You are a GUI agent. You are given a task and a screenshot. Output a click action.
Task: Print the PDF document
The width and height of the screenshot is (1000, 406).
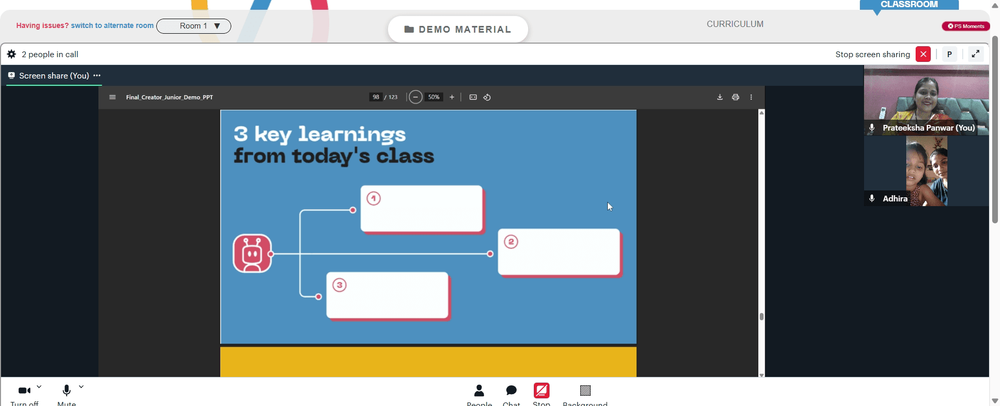coord(735,98)
